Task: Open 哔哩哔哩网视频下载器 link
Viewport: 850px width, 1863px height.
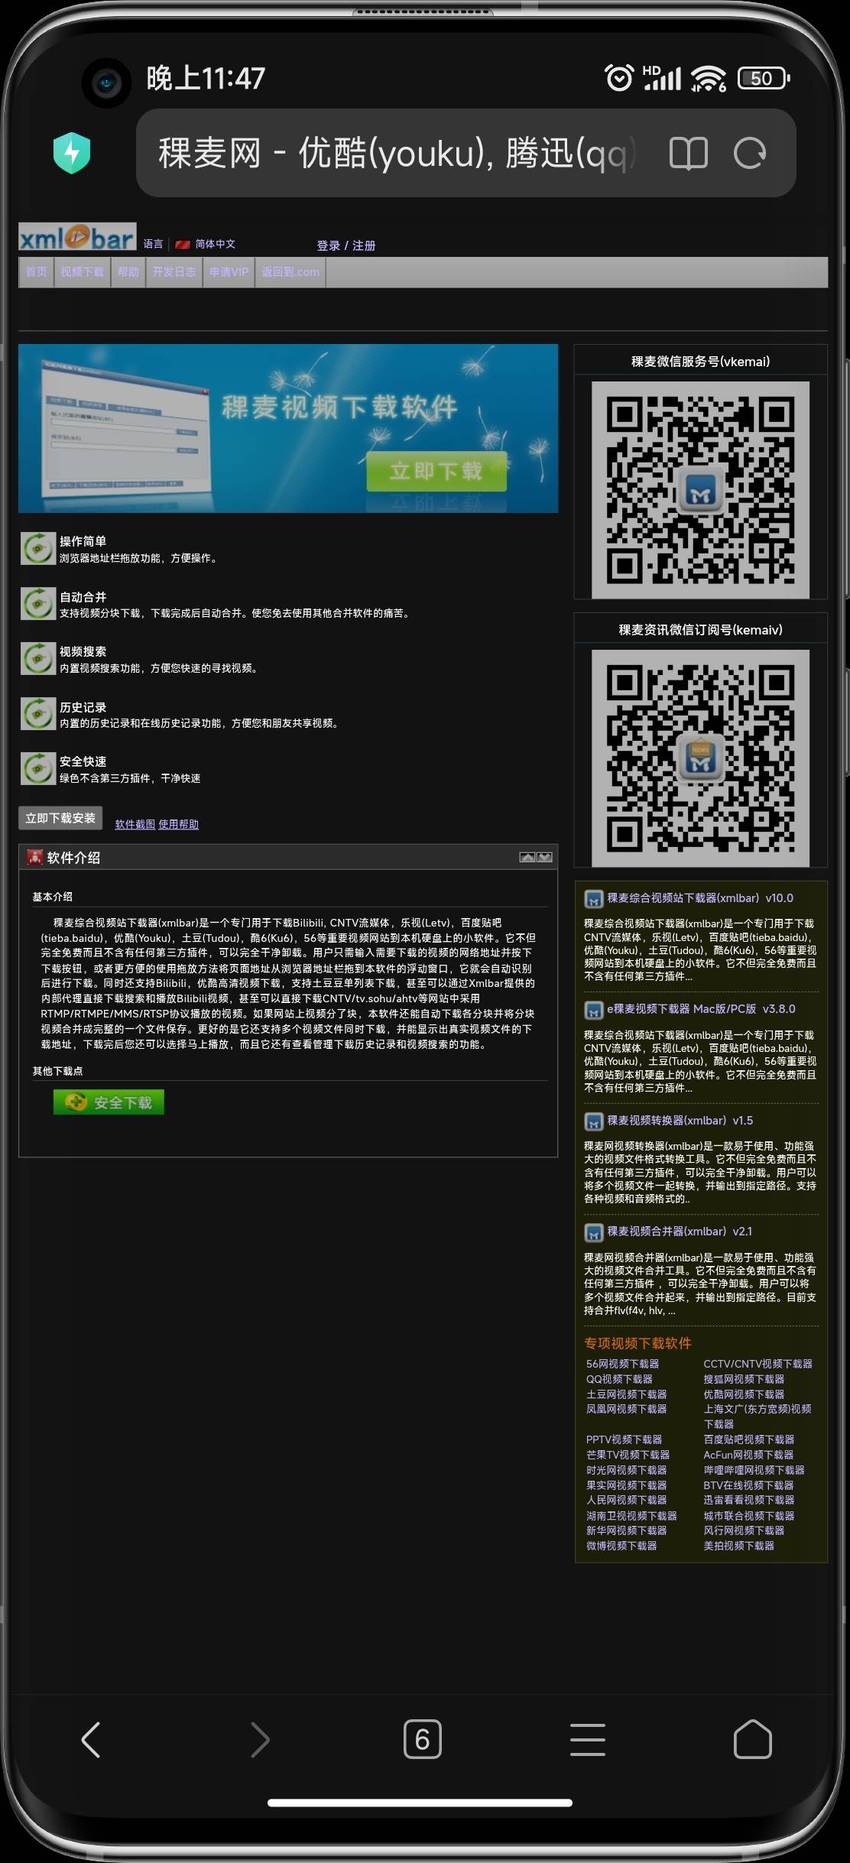Action: (754, 1470)
